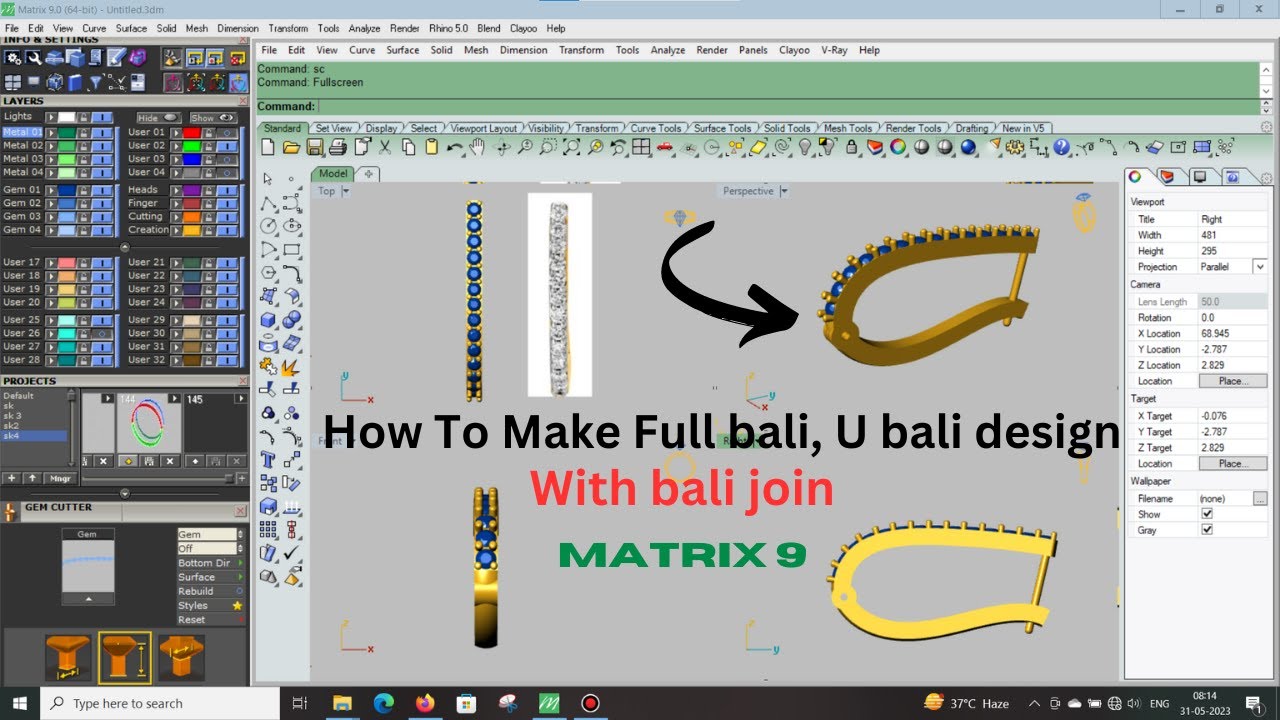This screenshot has width=1280, height=720.
Task: Click the Place button for Target Location
Action: 1232,464
